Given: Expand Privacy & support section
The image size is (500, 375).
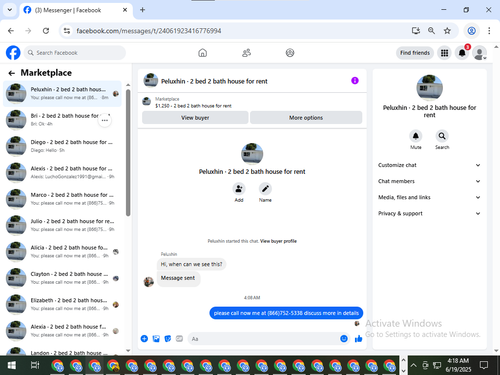Looking at the screenshot, I should [429, 213].
